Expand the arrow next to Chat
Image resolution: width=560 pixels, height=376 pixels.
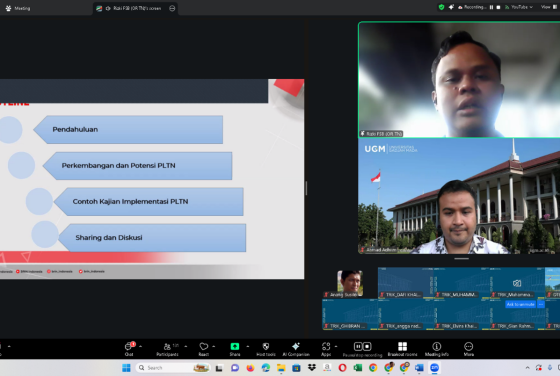point(140,346)
